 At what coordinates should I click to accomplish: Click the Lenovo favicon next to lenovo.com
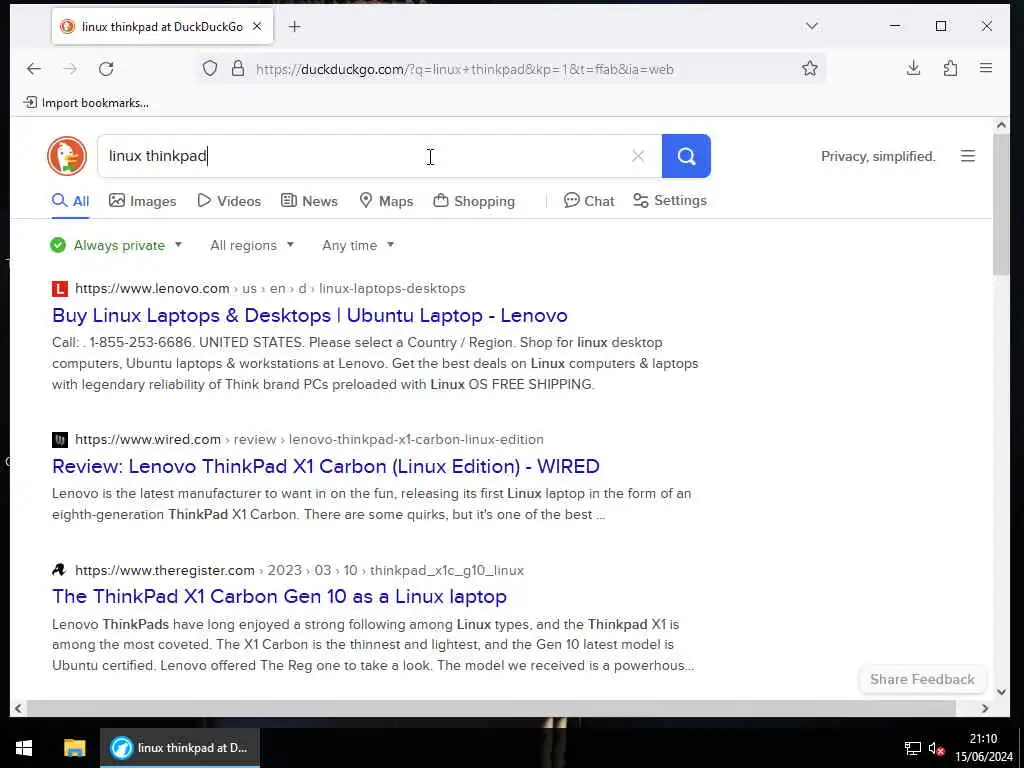tap(59, 289)
